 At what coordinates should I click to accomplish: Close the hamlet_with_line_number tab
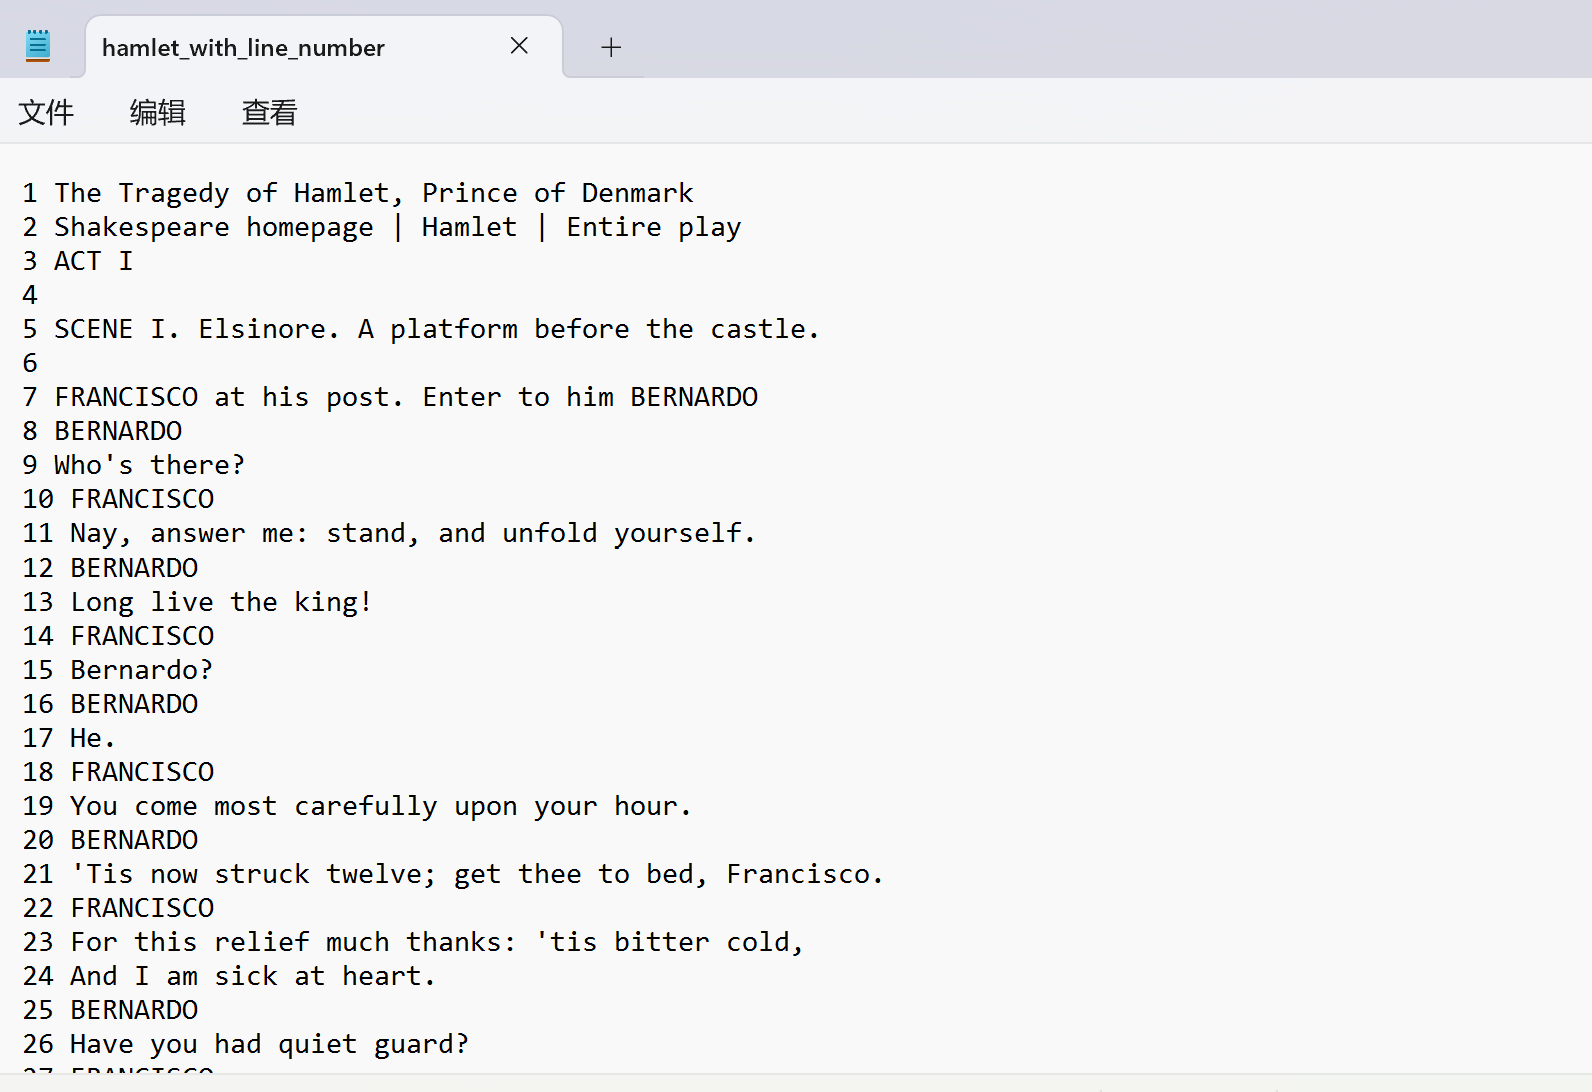tap(519, 46)
